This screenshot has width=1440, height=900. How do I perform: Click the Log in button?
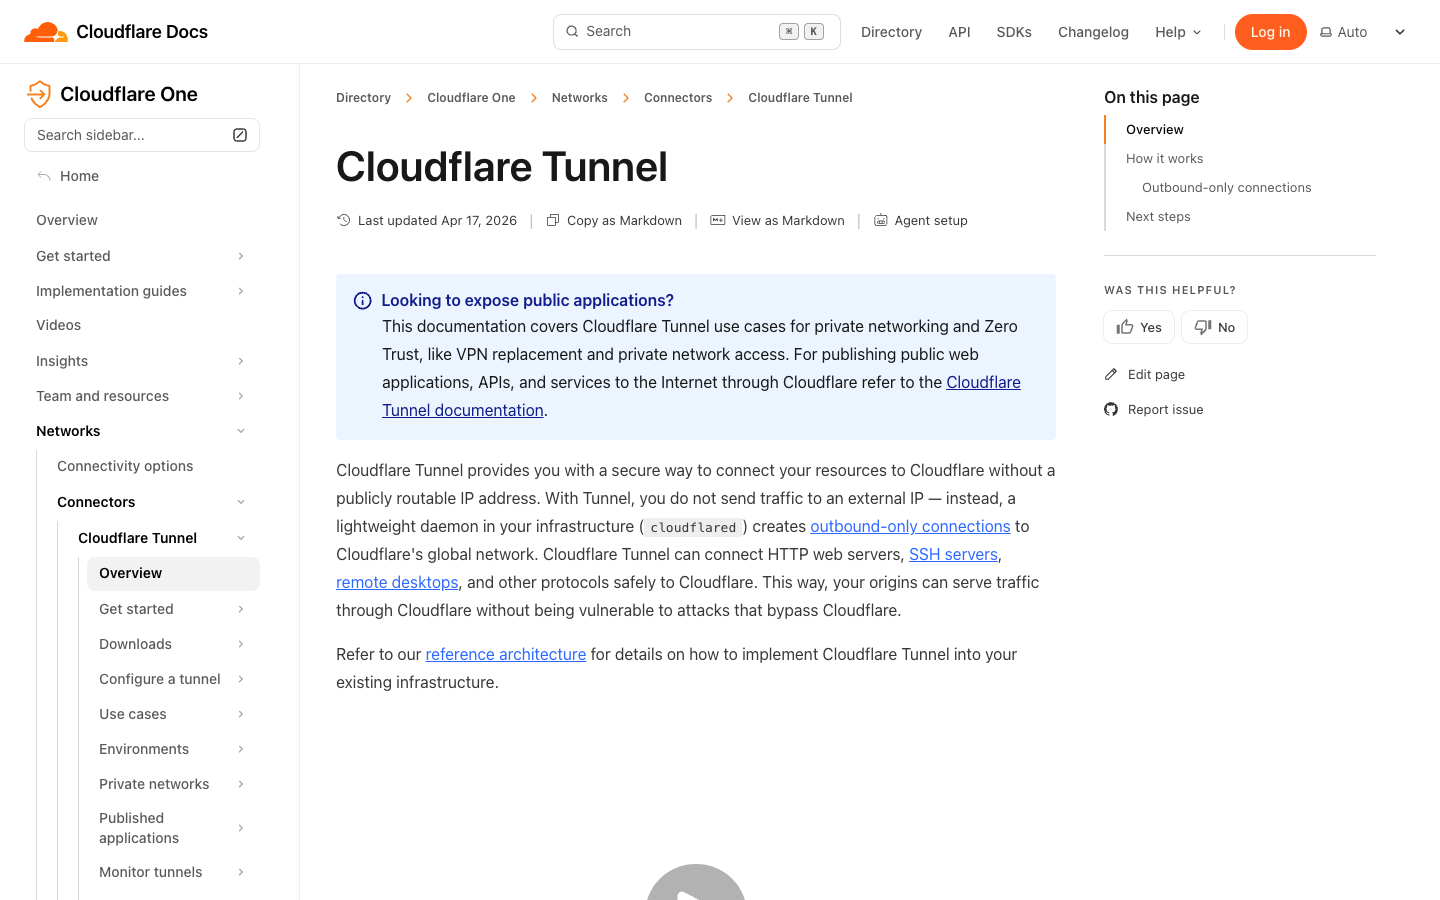pyautogui.click(x=1270, y=32)
